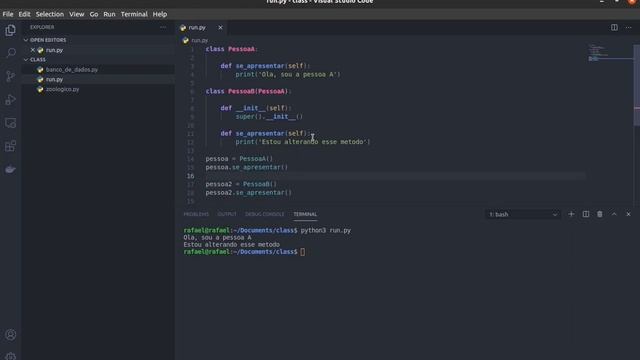640x360 pixels.
Task: Click 'pessoa2 = PessoaB()' code line
Action: click(x=241, y=184)
